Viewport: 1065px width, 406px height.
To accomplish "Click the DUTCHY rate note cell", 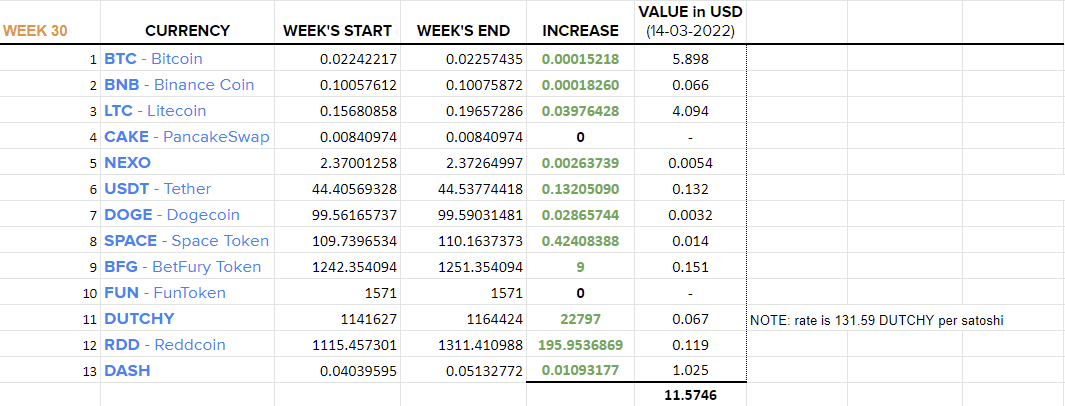I will (876, 320).
